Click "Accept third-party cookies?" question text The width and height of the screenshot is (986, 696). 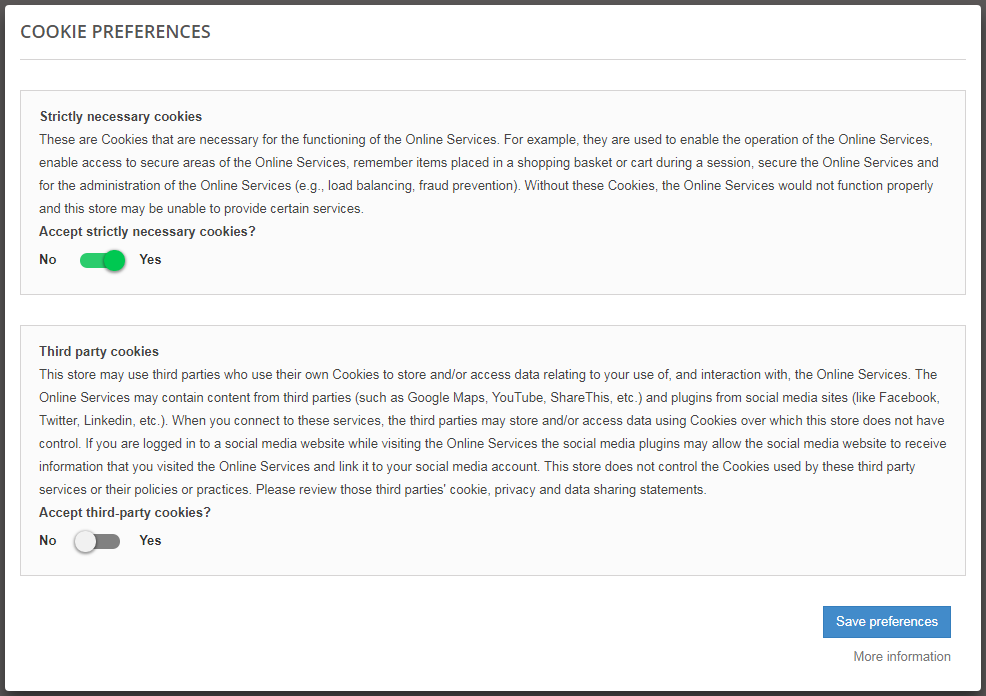coord(125,513)
